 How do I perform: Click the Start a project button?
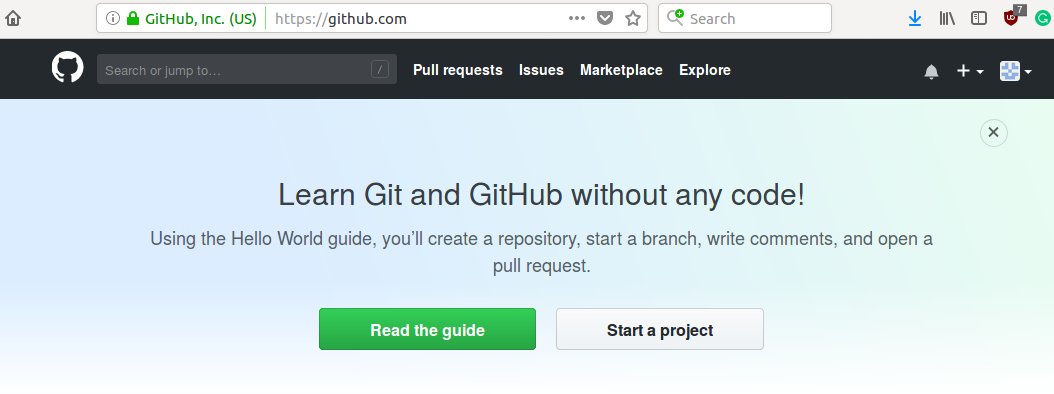[659, 329]
